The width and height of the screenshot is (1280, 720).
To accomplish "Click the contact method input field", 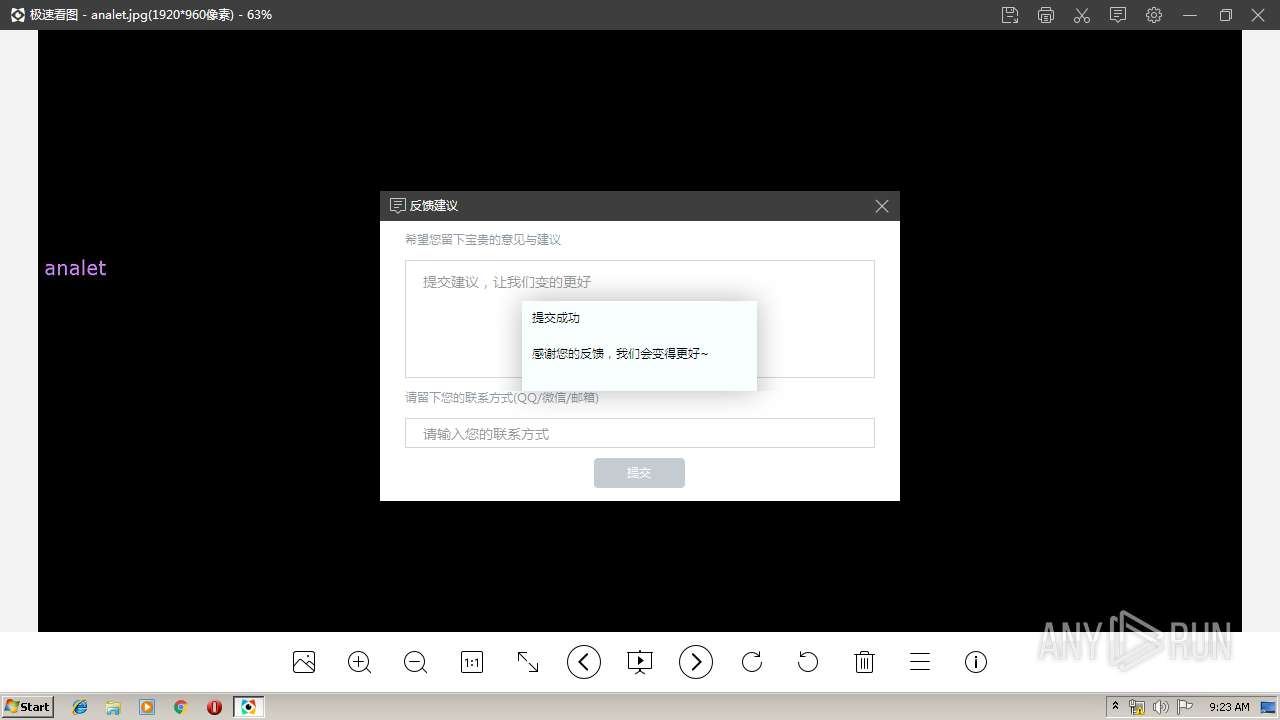I will pyautogui.click(x=640, y=433).
